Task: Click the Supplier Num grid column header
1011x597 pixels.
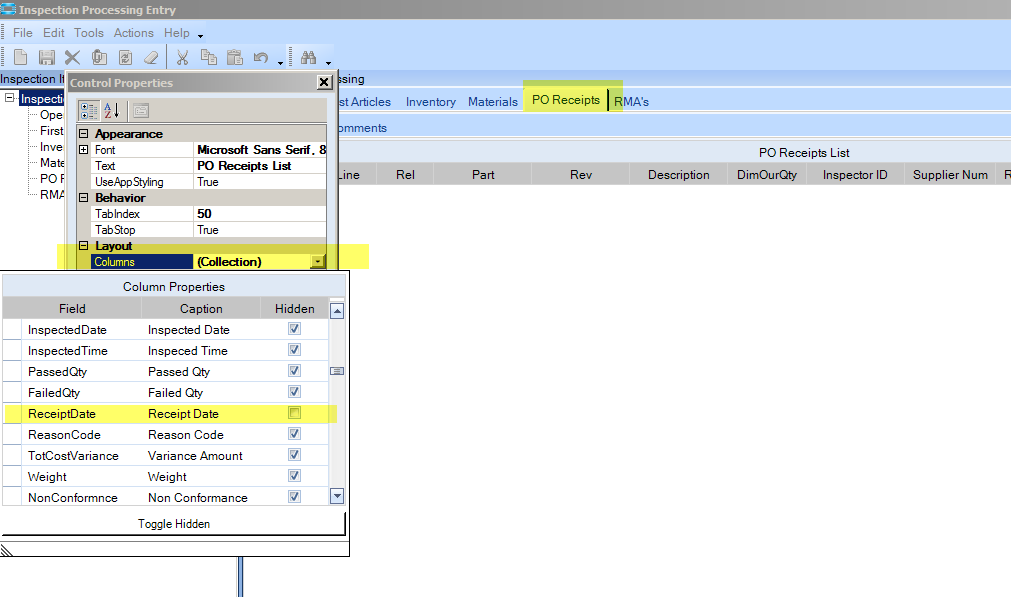Action: [x=950, y=175]
